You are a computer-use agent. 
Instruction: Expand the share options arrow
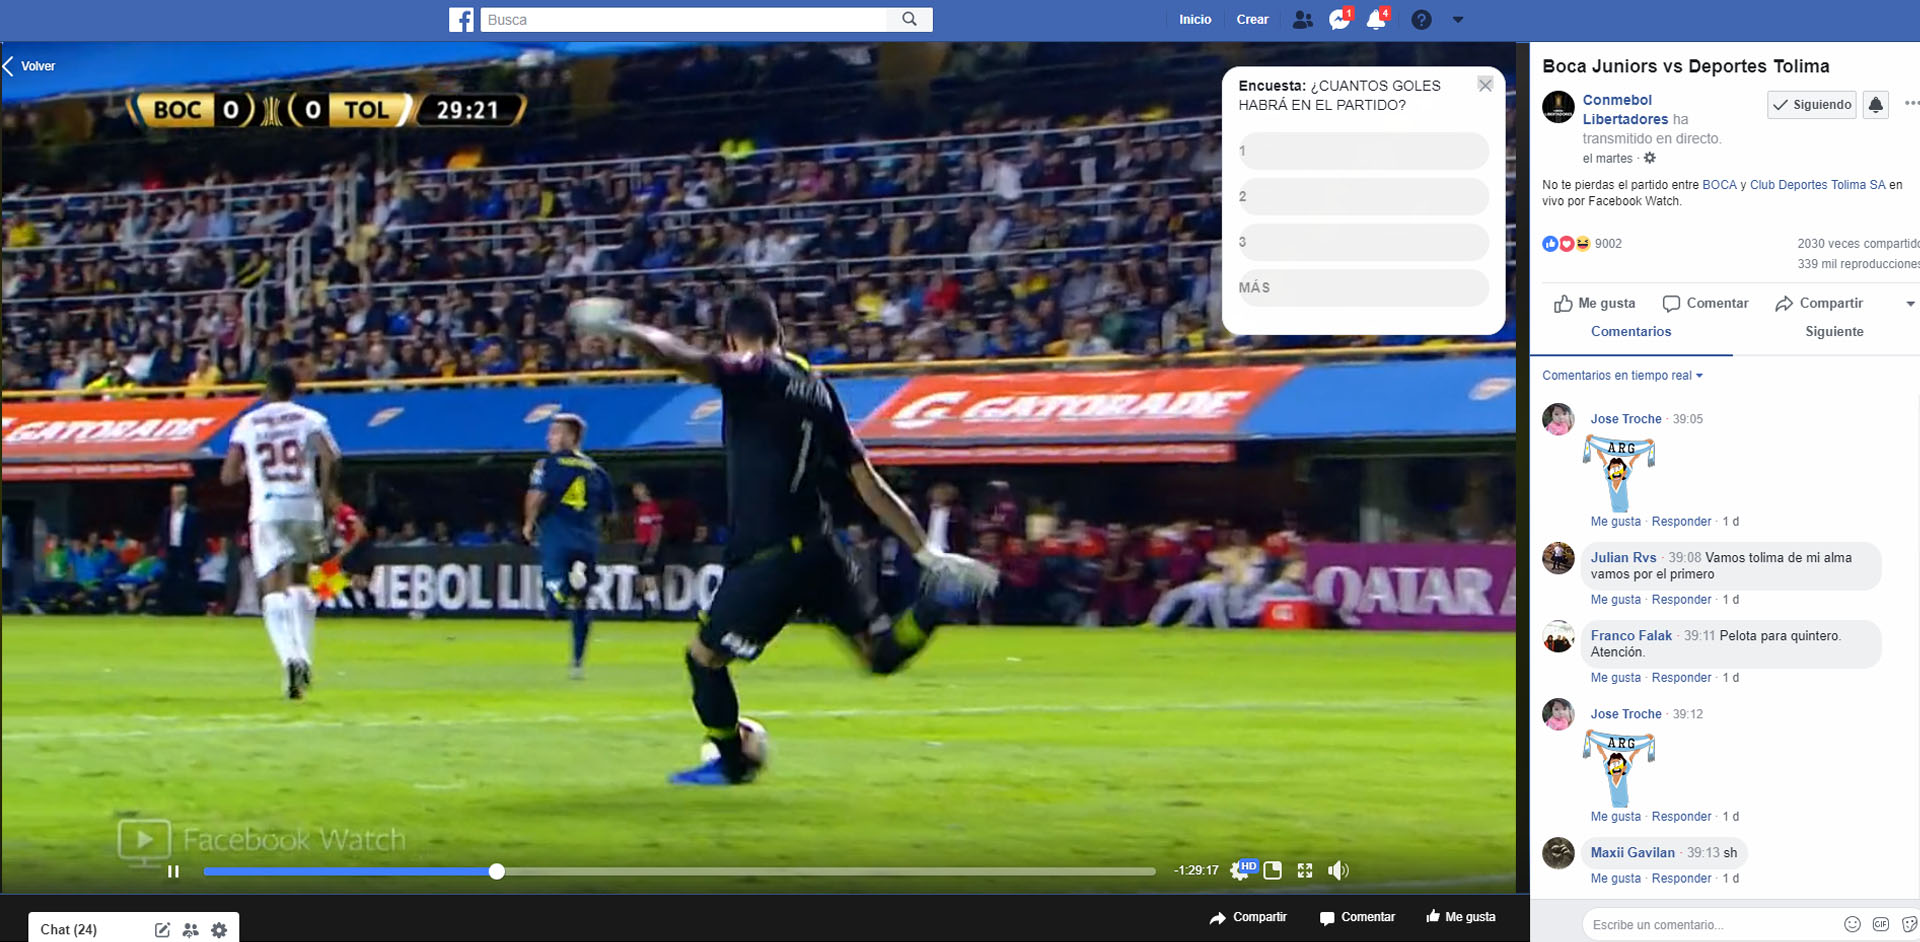[1910, 304]
